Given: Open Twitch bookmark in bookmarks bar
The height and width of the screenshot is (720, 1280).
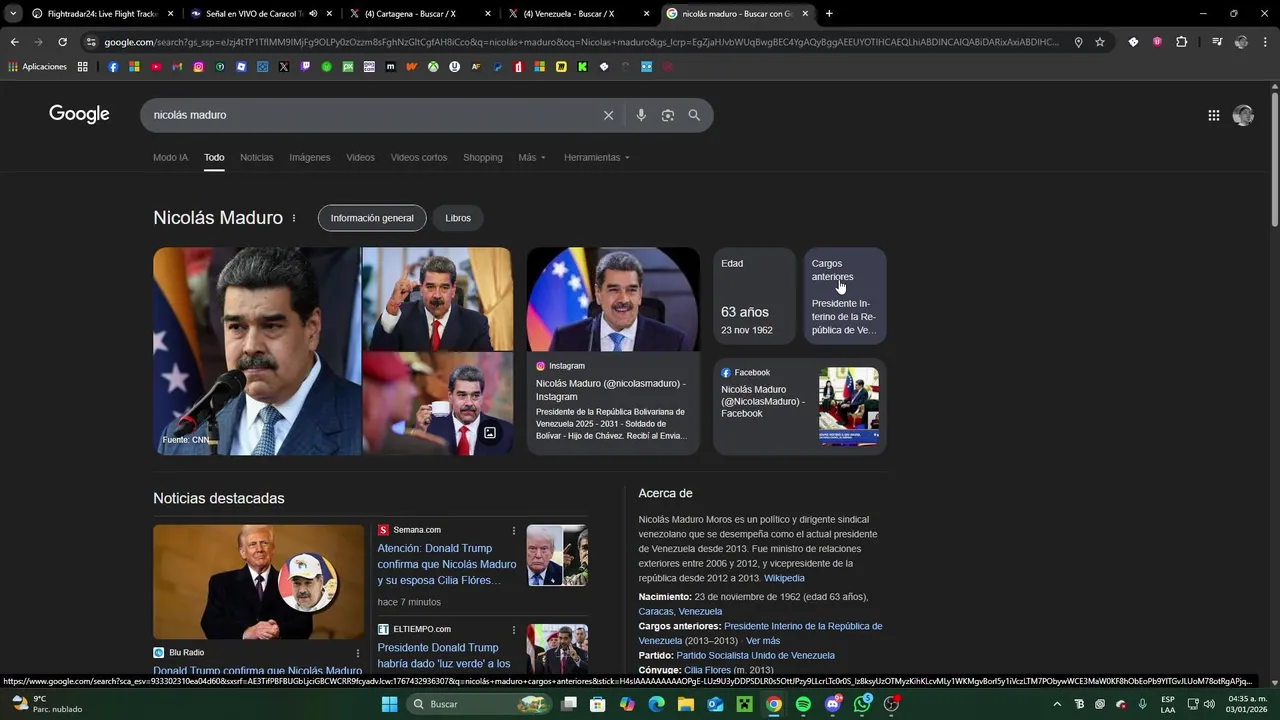Looking at the screenshot, I should [x=305, y=67].
